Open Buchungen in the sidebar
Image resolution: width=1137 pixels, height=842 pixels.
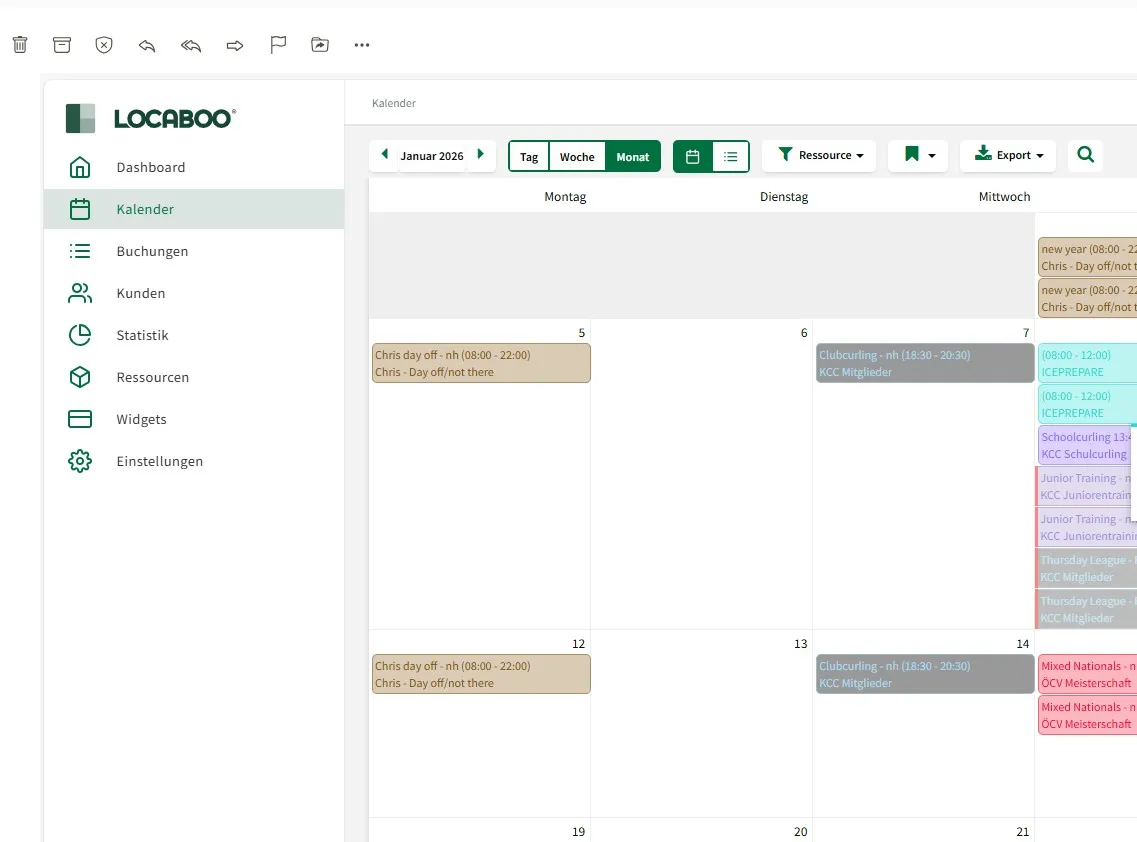[152, 251]
